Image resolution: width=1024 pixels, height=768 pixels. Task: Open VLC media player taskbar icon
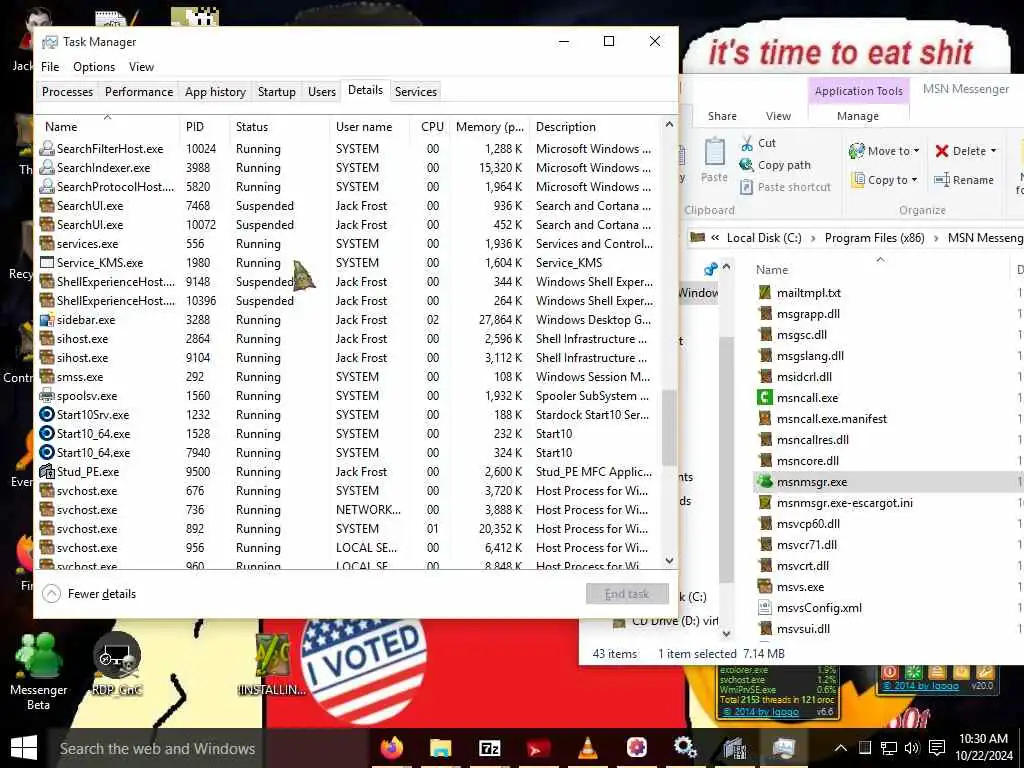[x=588, y=748]
